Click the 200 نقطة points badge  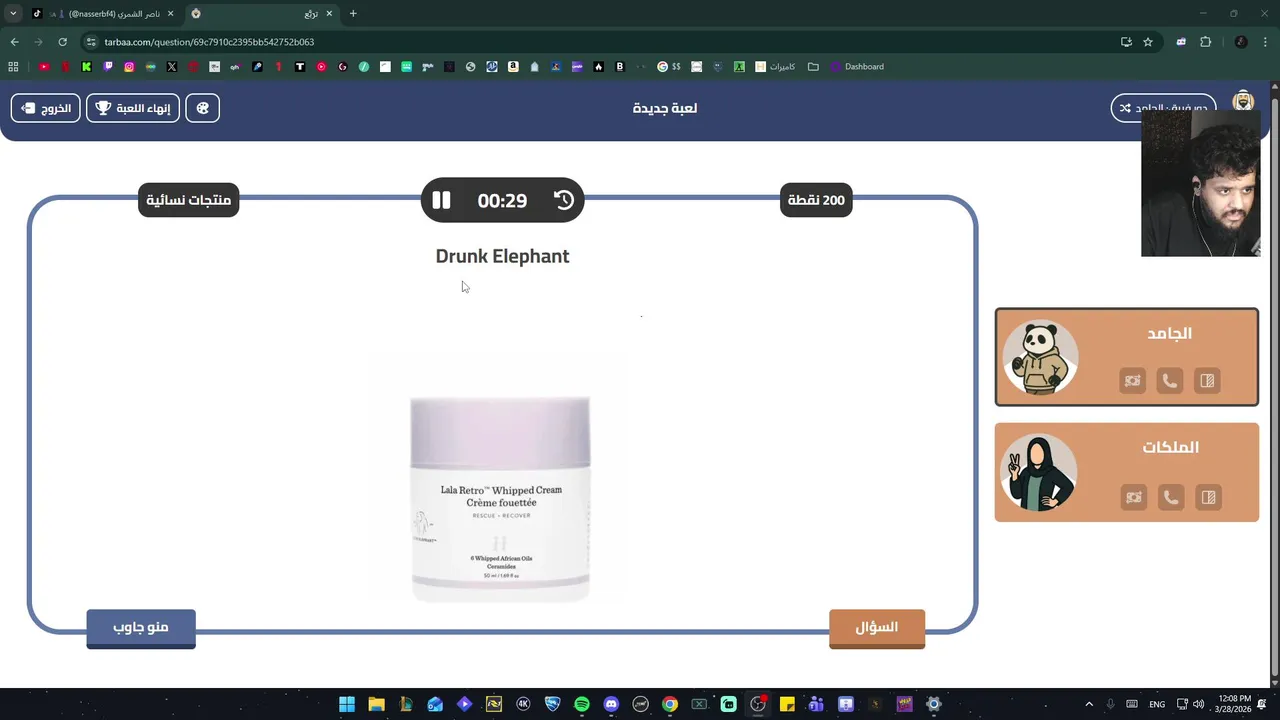[x=816, y=200]
